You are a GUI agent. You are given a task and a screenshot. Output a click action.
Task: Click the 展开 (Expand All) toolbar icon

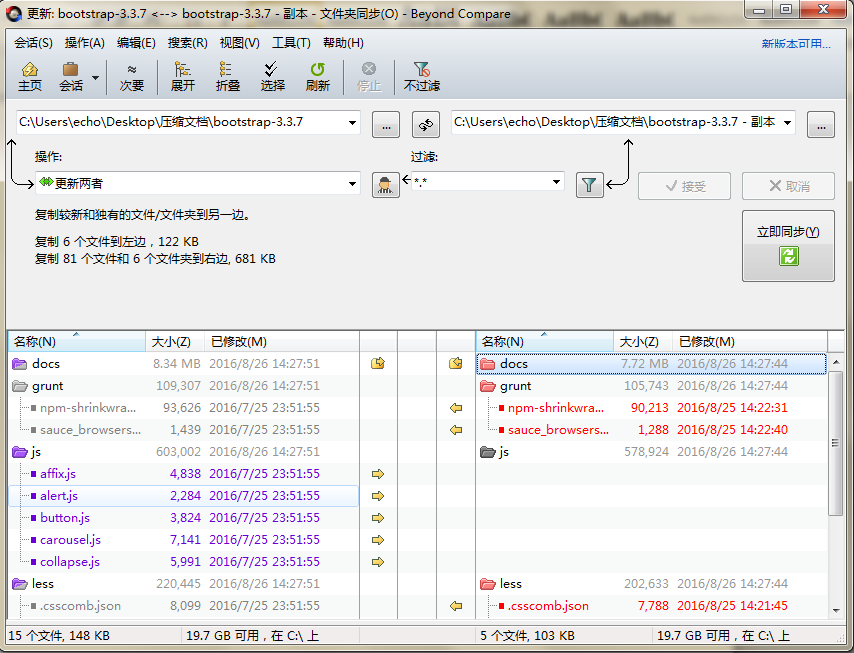point(182,76)
